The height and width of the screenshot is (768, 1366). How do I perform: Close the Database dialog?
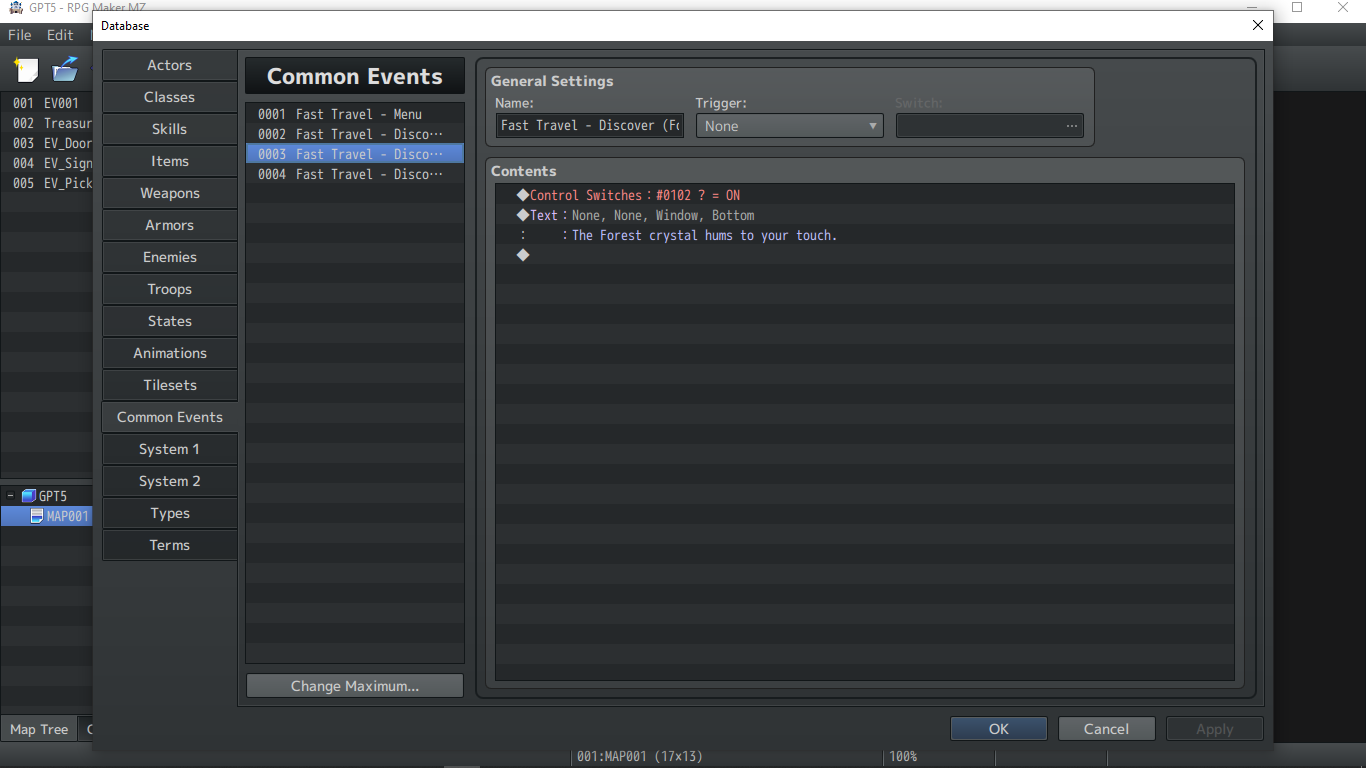(x=1258, y=25)
